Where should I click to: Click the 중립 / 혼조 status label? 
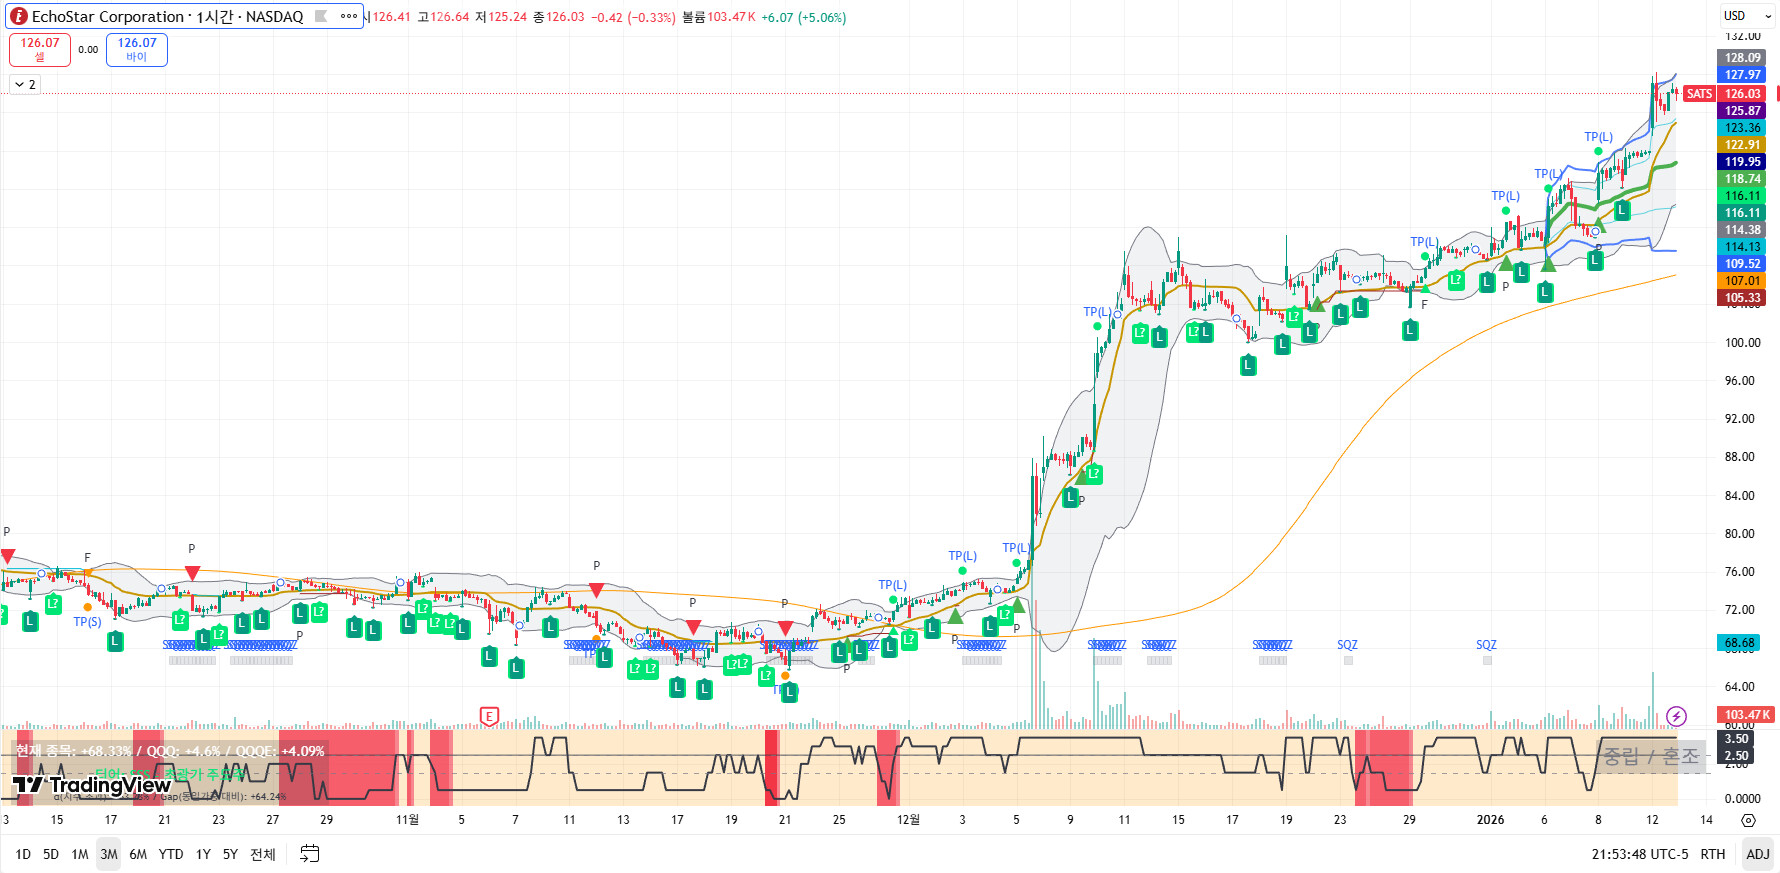[1651, 756]
